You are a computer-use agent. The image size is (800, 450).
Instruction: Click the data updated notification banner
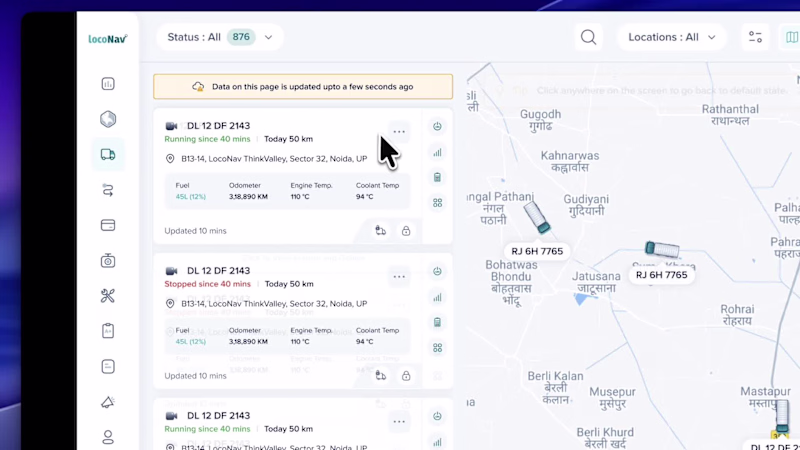(x=303, y=87)
